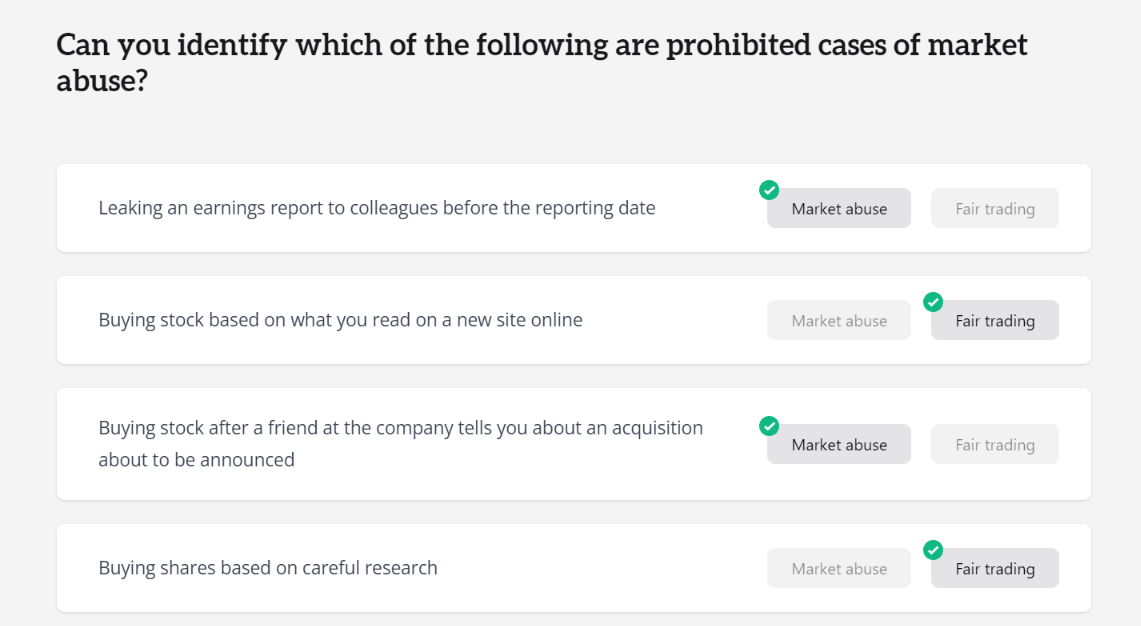Click green checkmark on earnings report row

click(769, 190)
